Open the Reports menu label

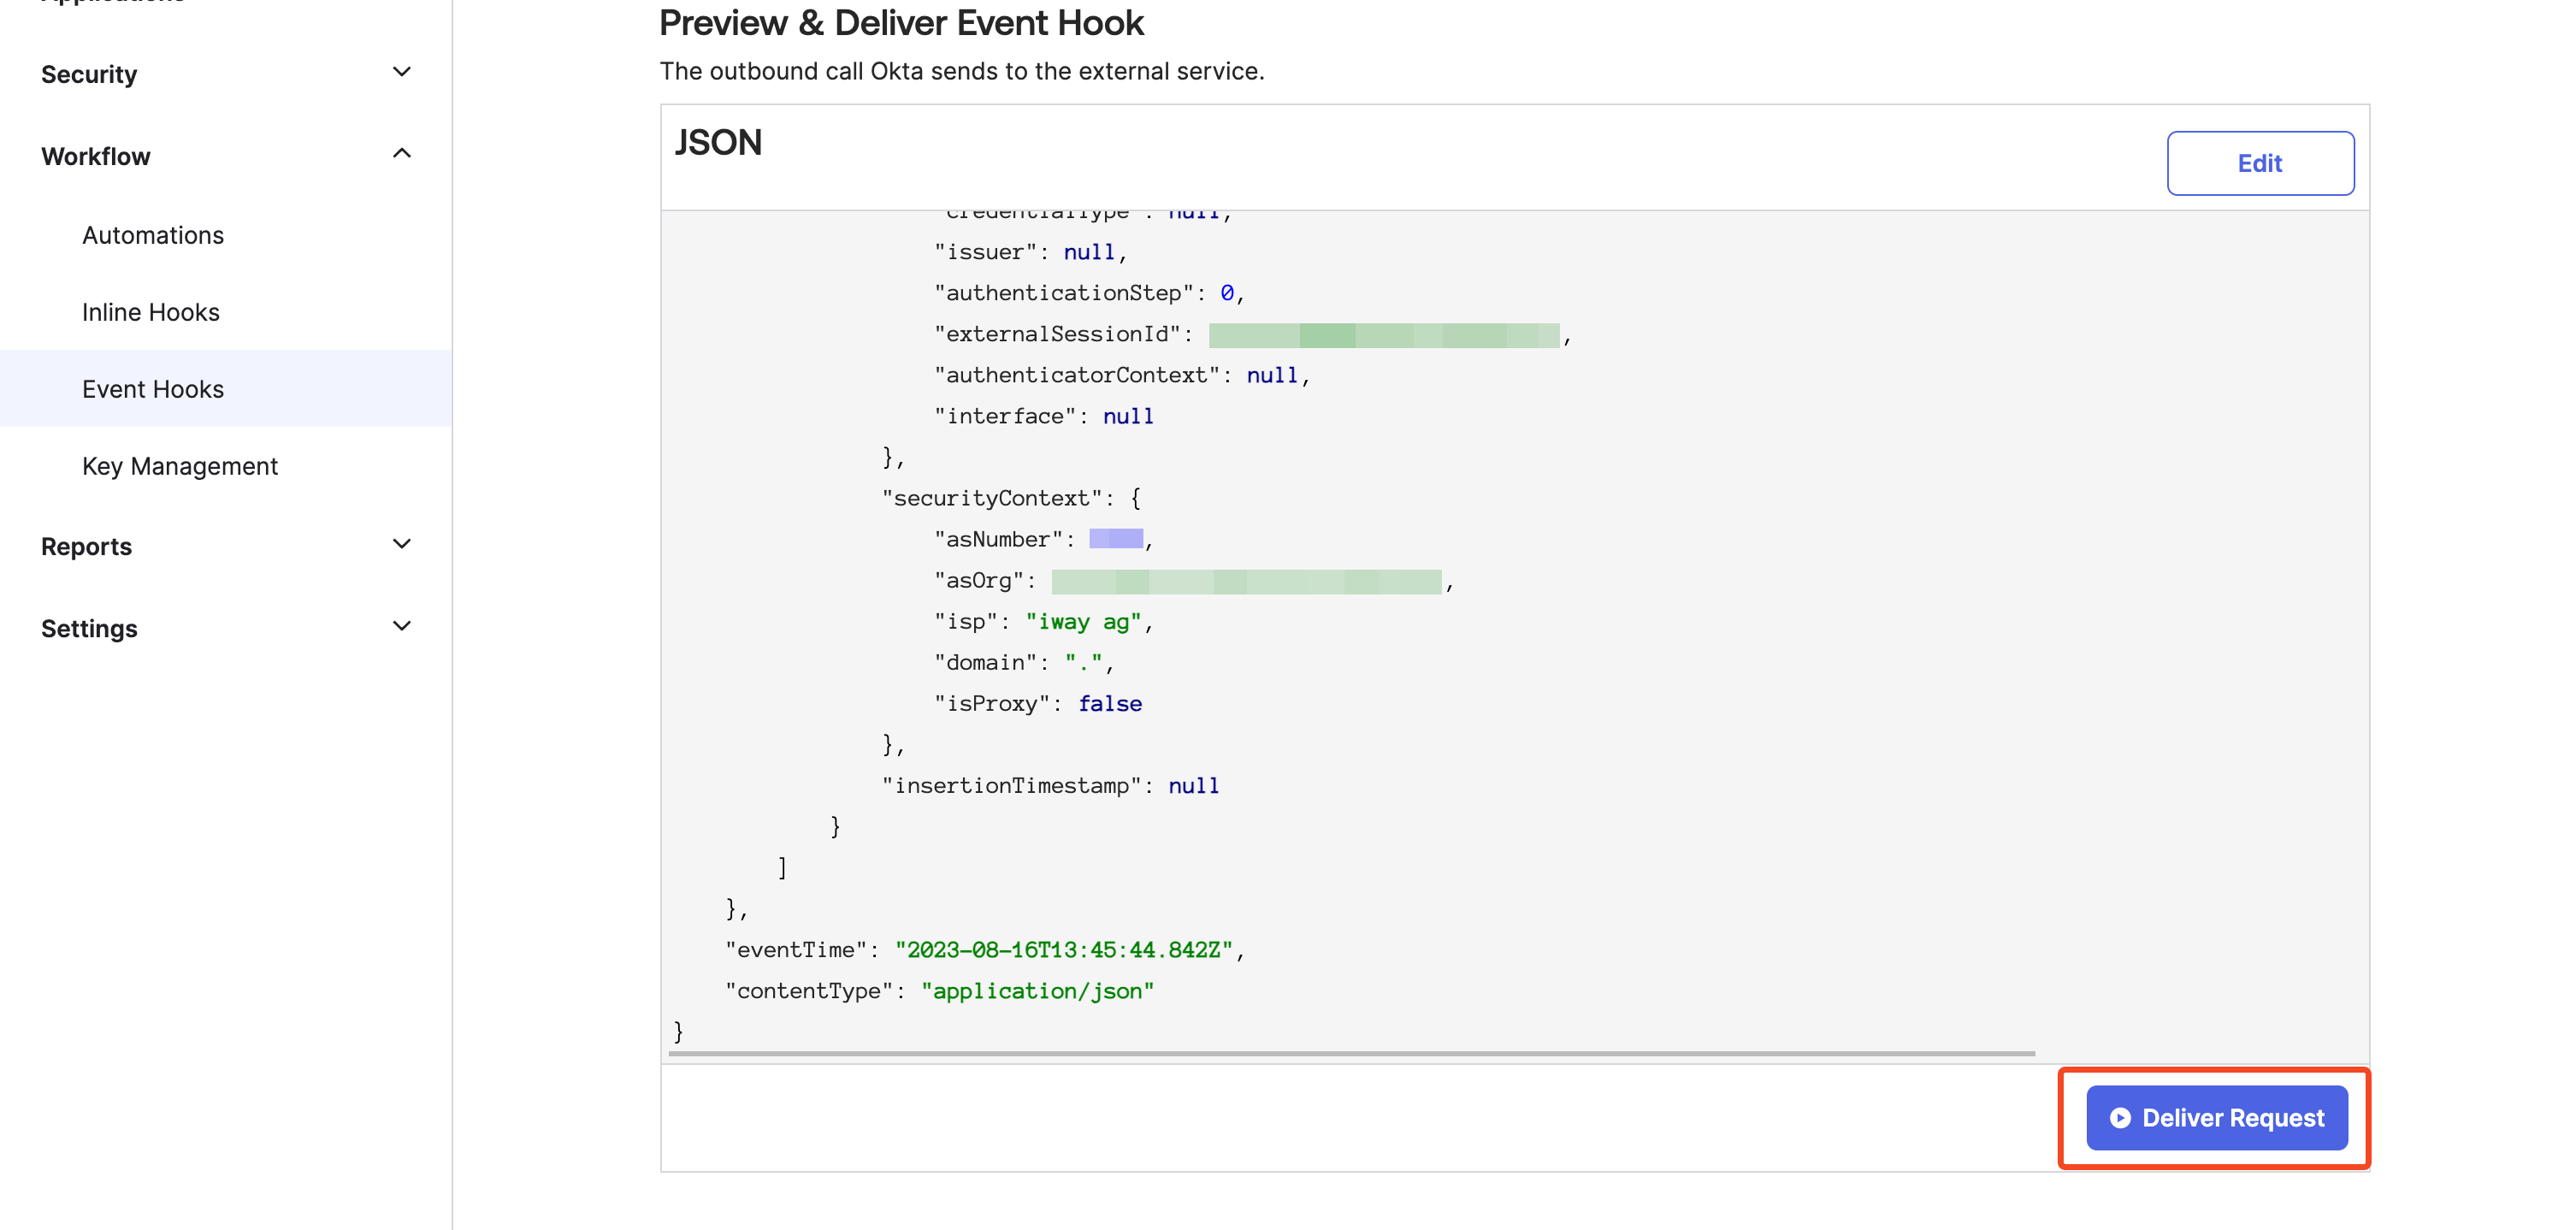click(87, 546)
